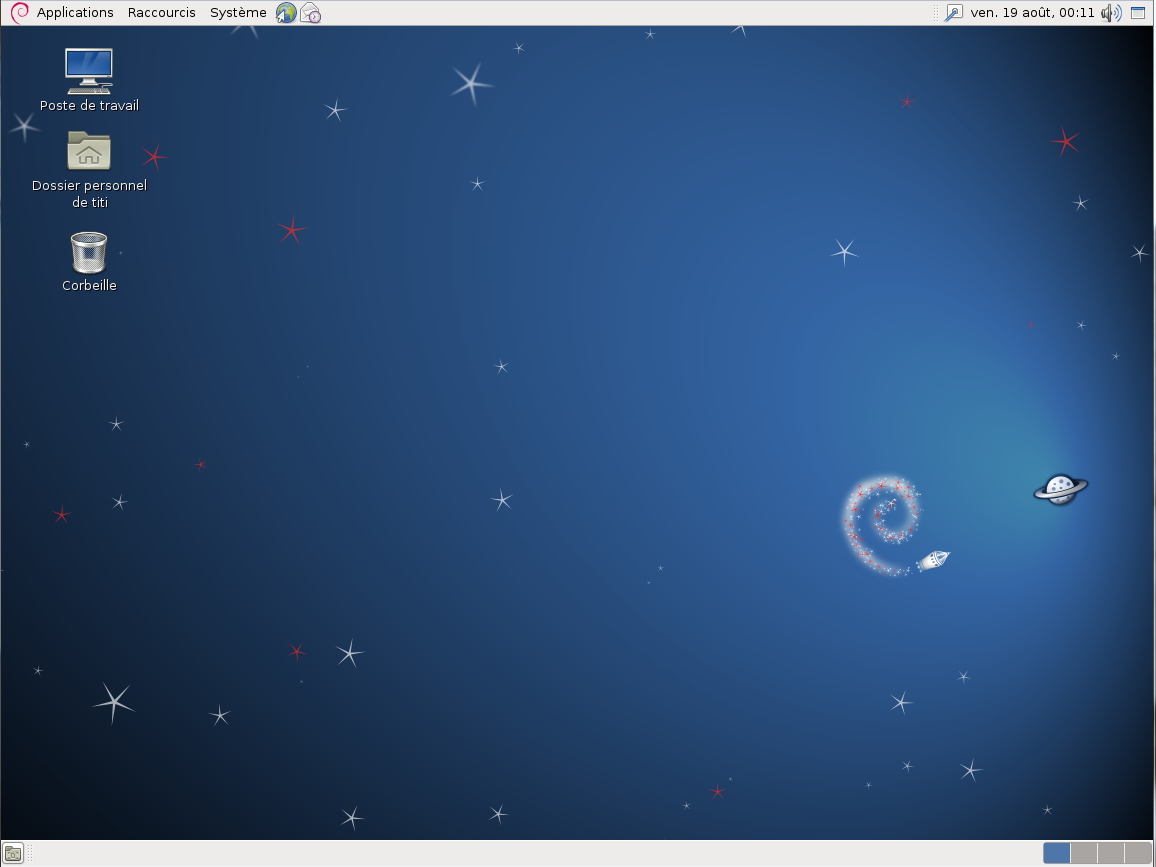Open the volume speaker control
The height and width of the screenshot is (867, 1156).
[1111, 13]
